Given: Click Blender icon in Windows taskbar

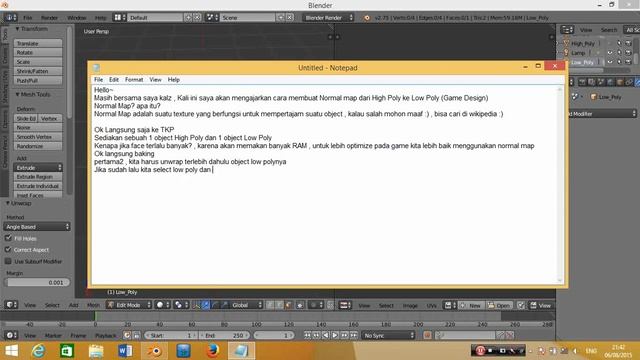Looking at the screenshot, I should [x=155, y=351].
